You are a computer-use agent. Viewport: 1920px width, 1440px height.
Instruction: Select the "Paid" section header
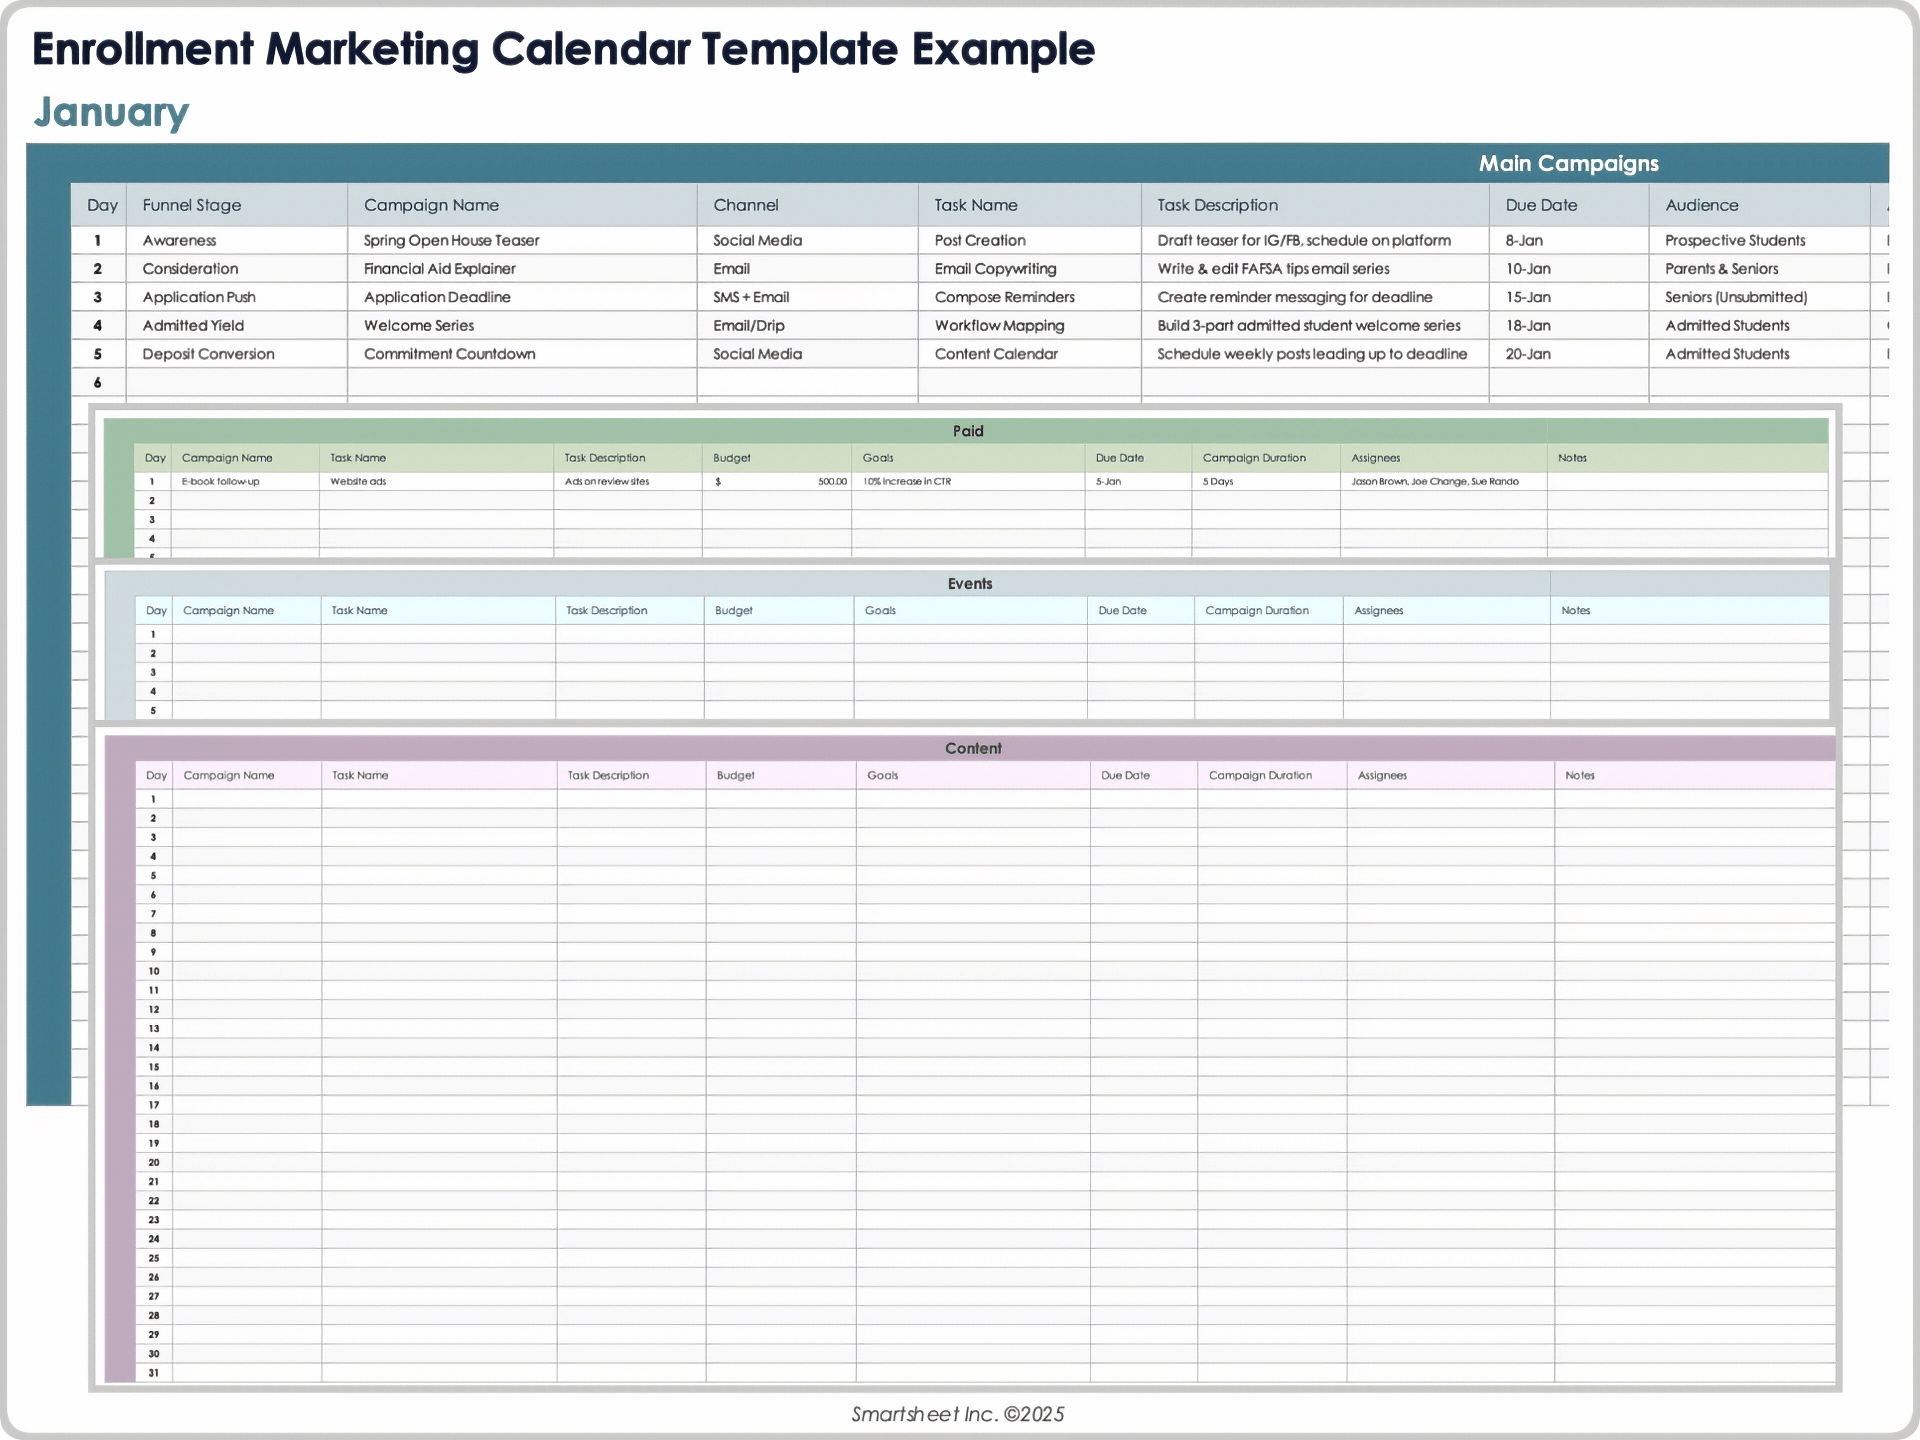(x=967, y=431)
